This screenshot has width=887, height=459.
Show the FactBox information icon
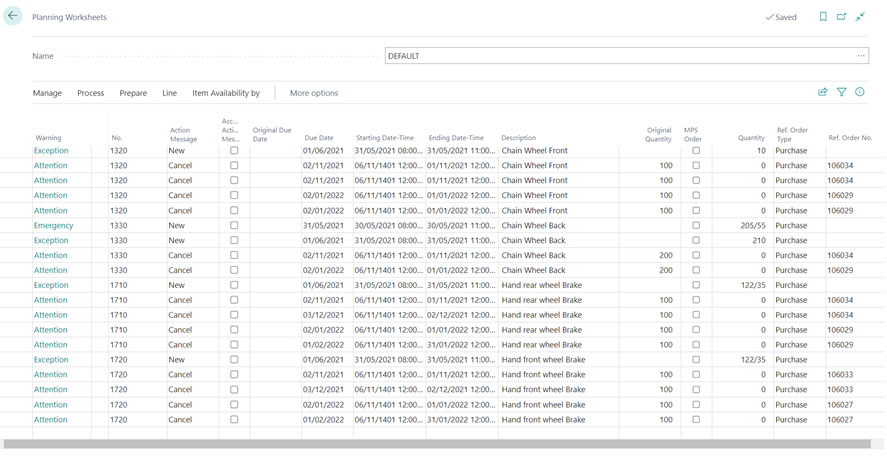(x=860, y=92)
